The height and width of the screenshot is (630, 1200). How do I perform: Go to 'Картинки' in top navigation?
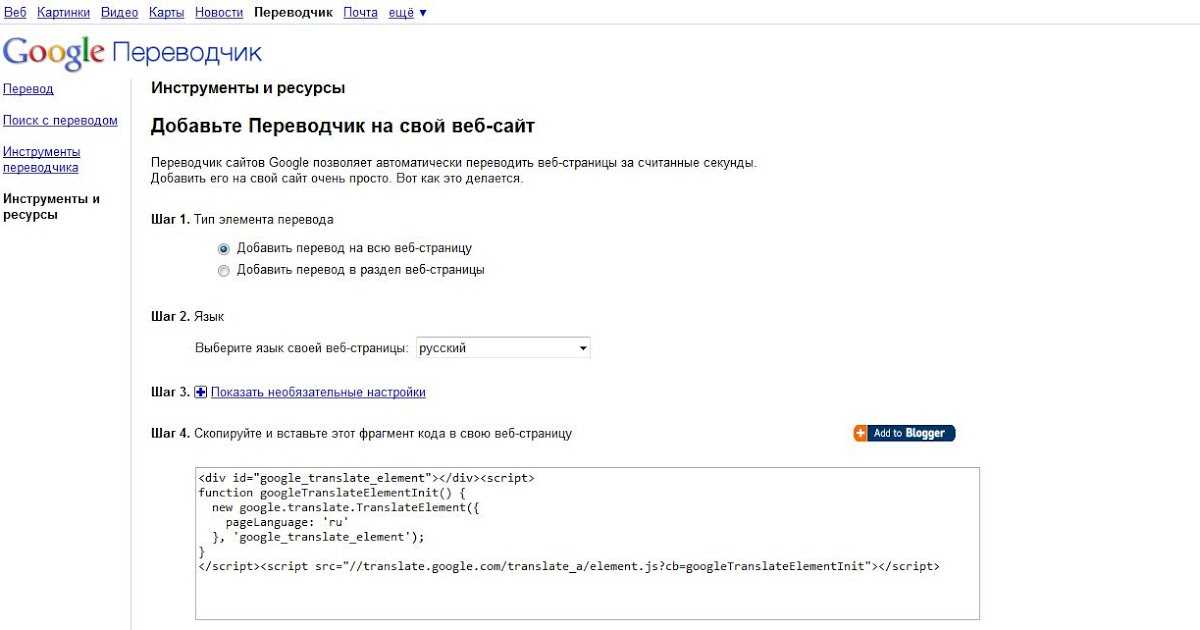click(x=64, y=12)
